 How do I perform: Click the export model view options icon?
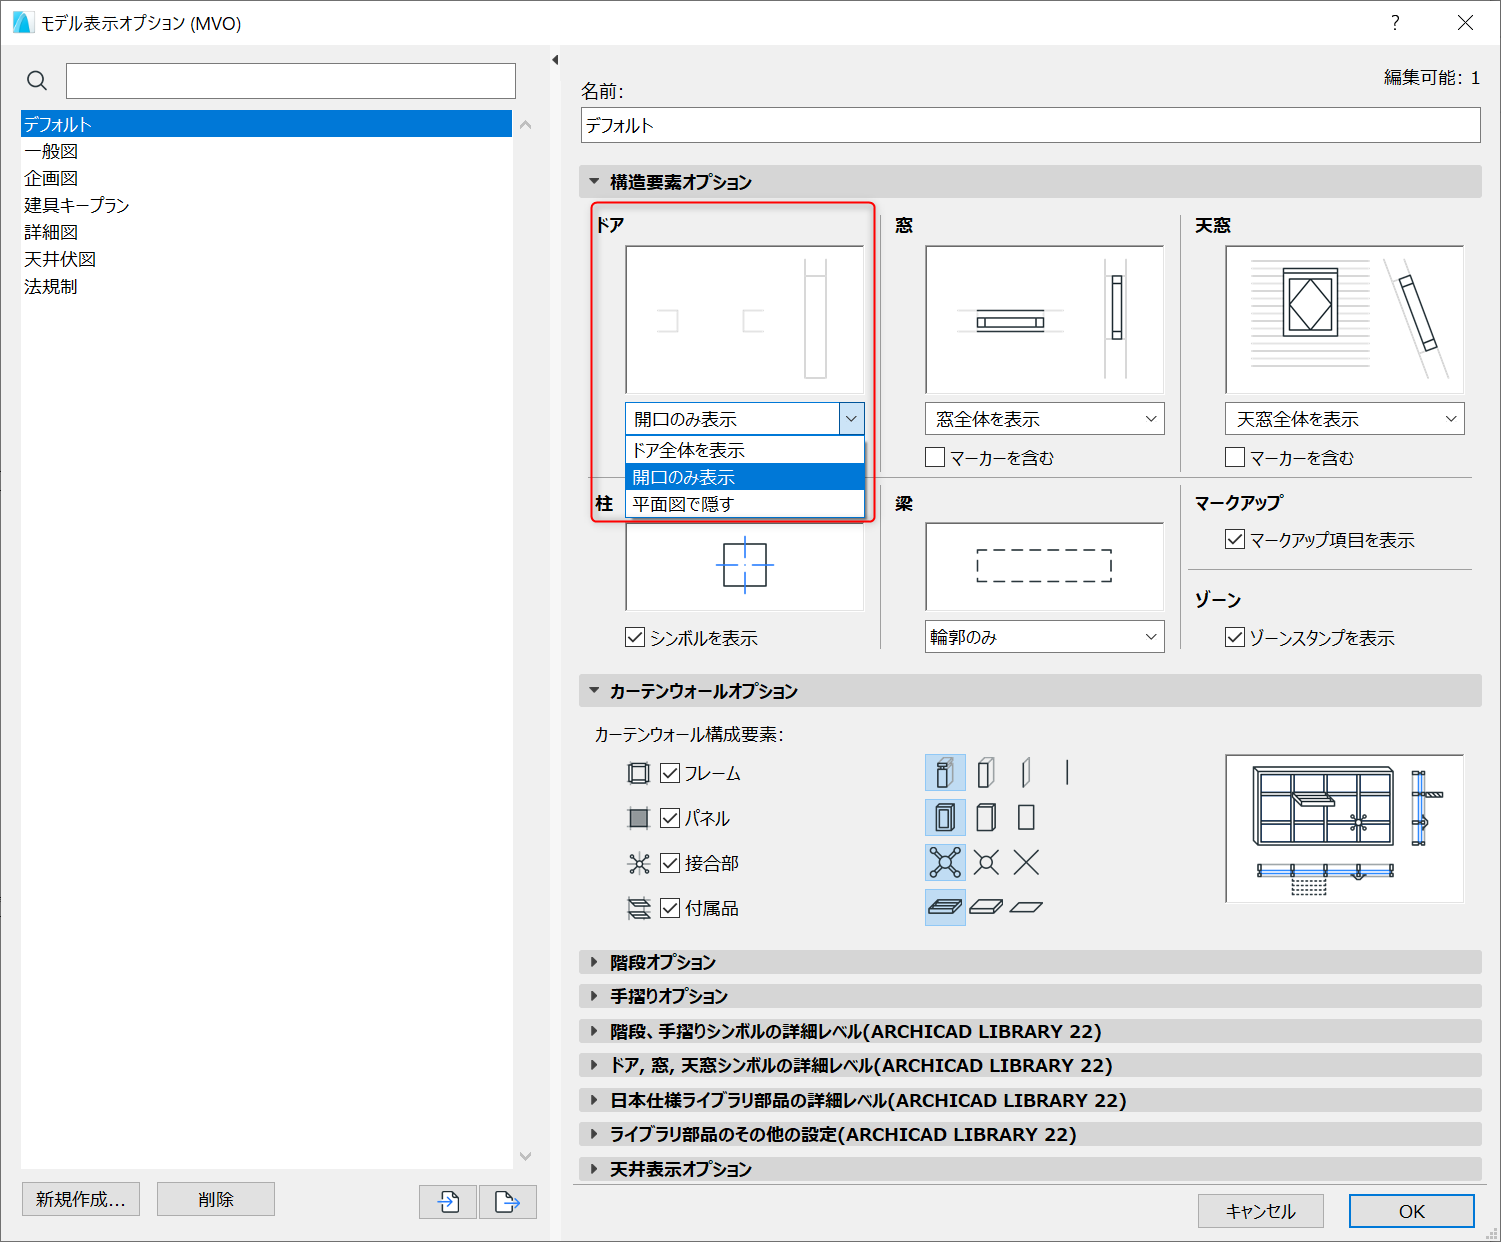click(508, 1201)
